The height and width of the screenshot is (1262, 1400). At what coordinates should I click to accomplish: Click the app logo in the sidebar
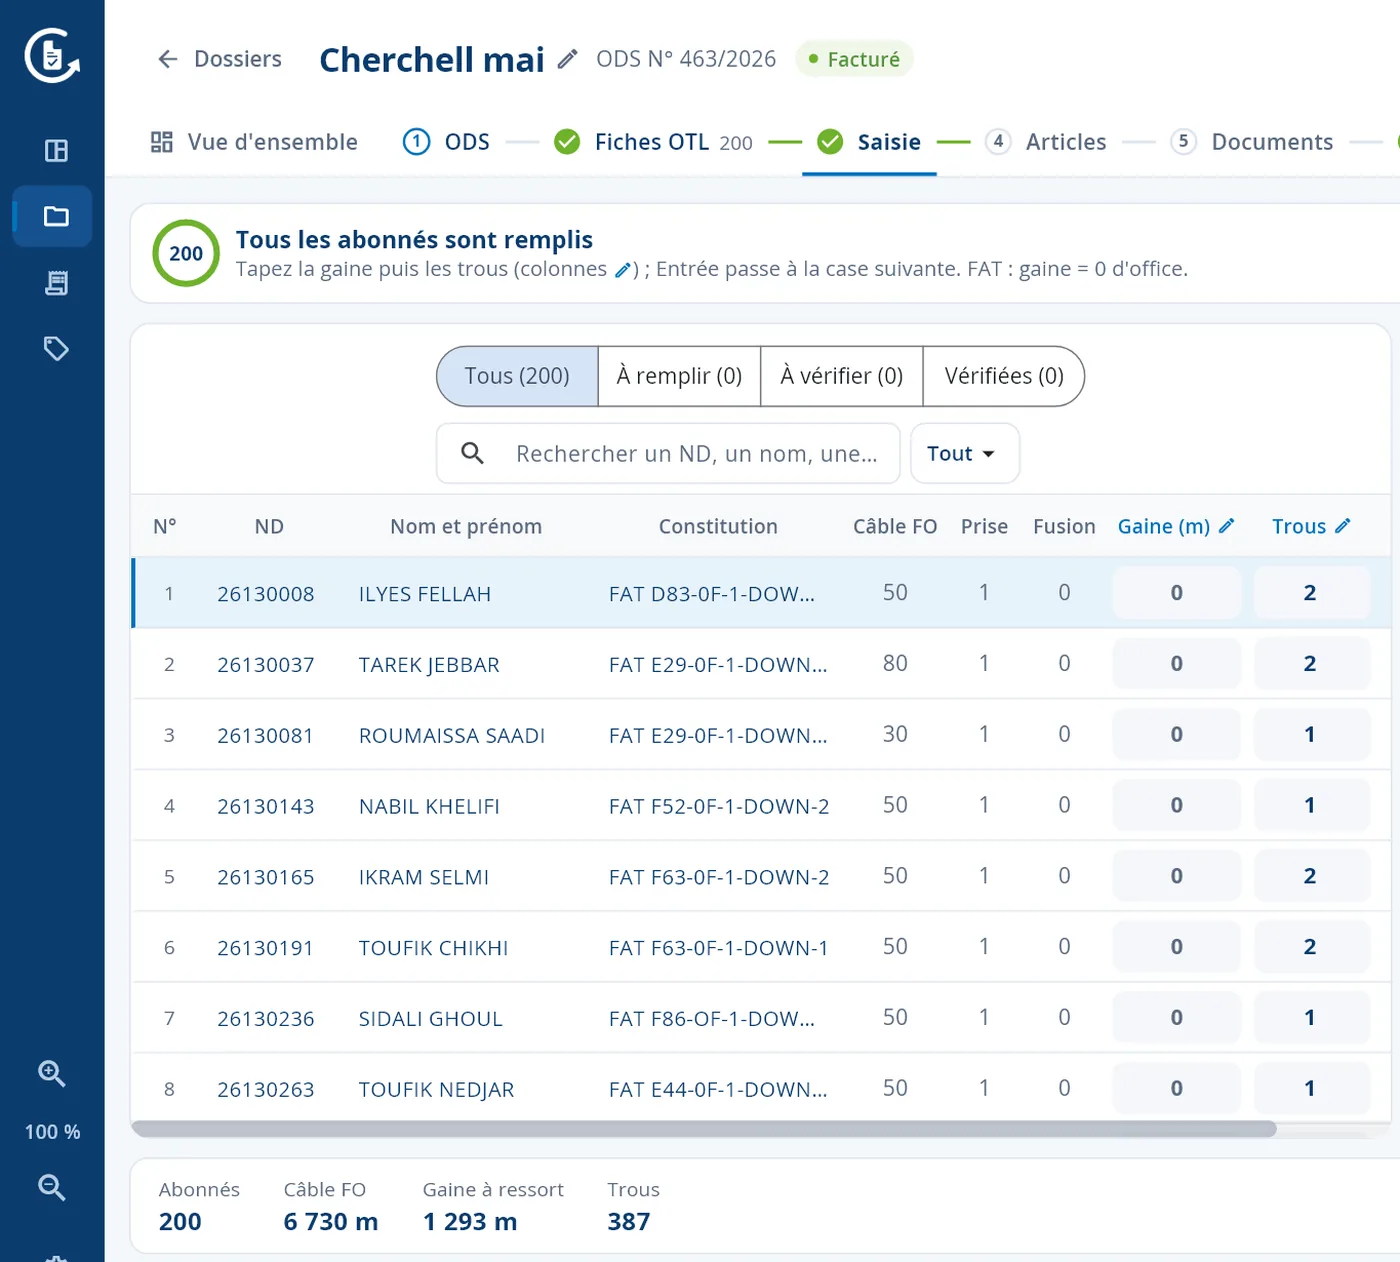(x=52, y=56)
